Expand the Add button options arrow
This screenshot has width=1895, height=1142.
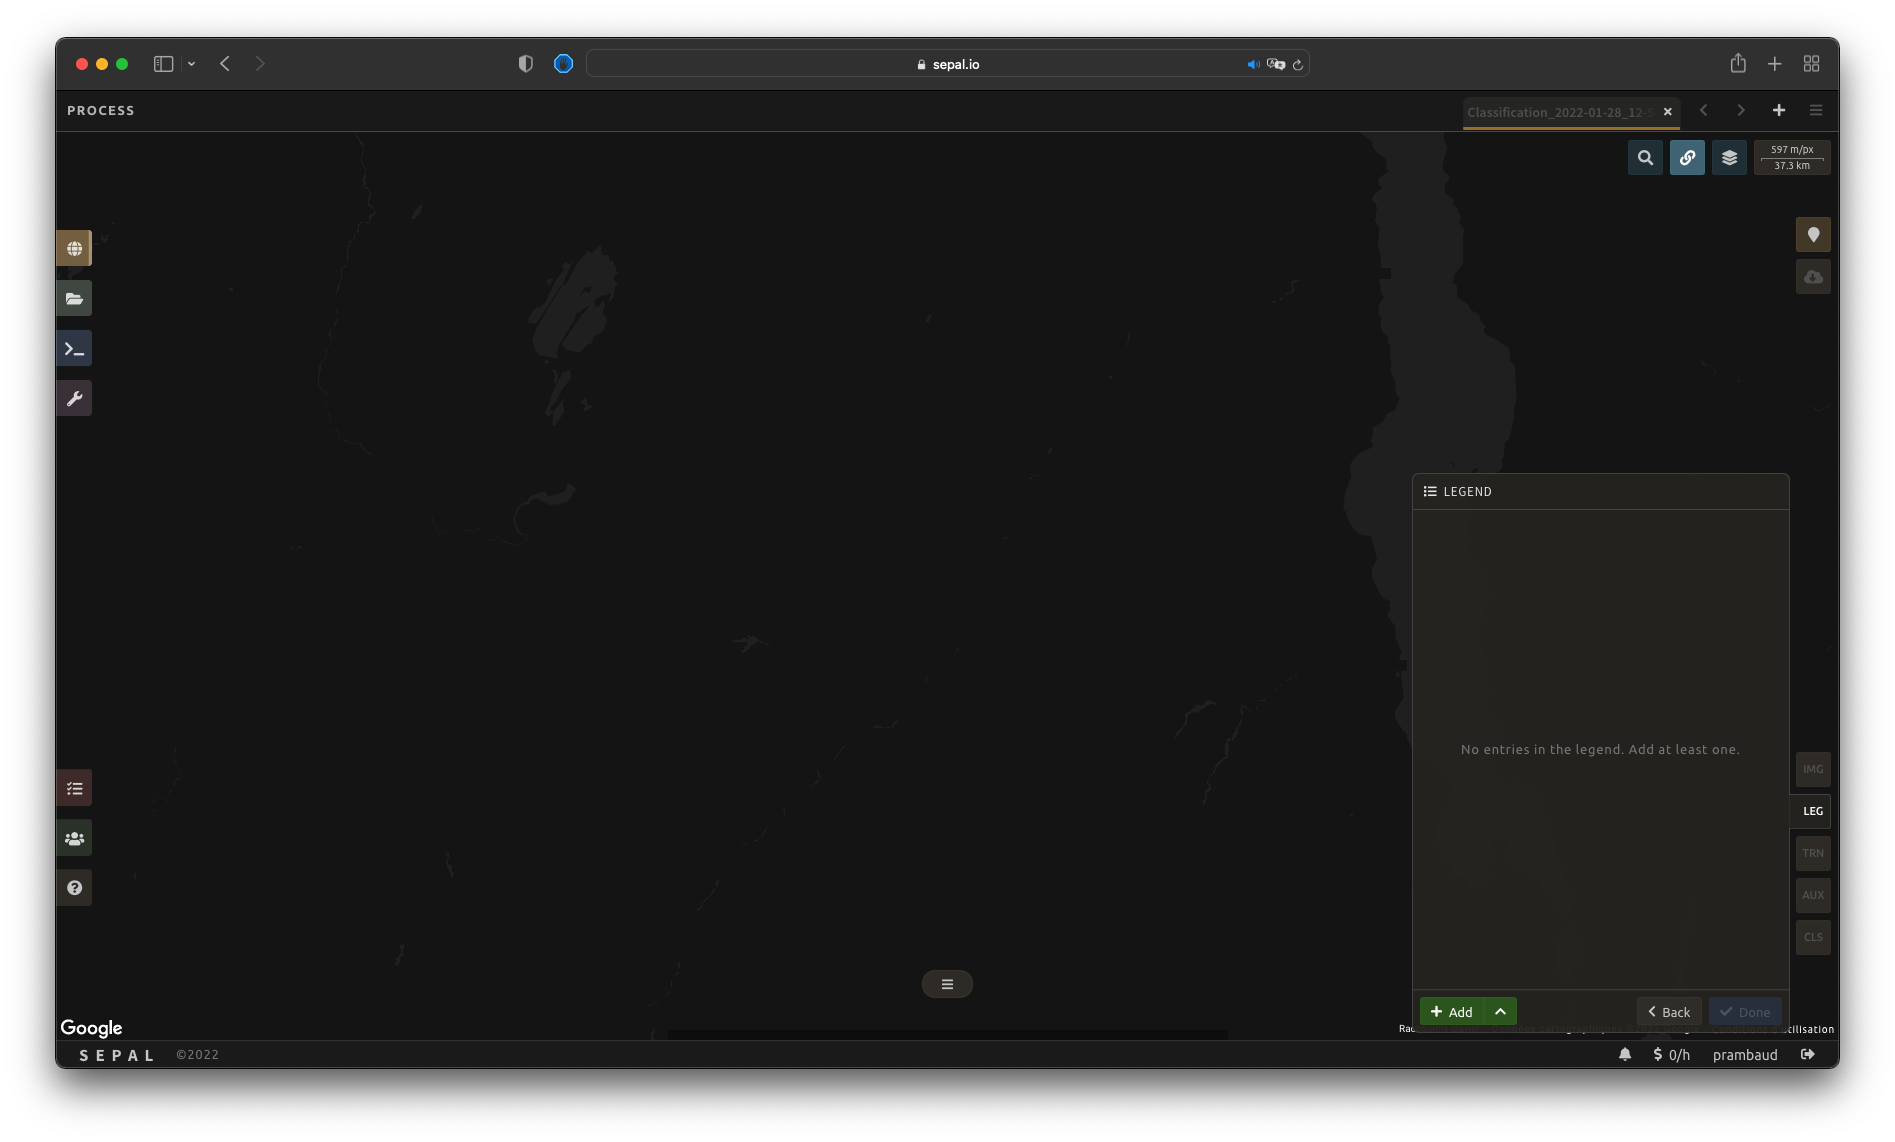1500,1012
